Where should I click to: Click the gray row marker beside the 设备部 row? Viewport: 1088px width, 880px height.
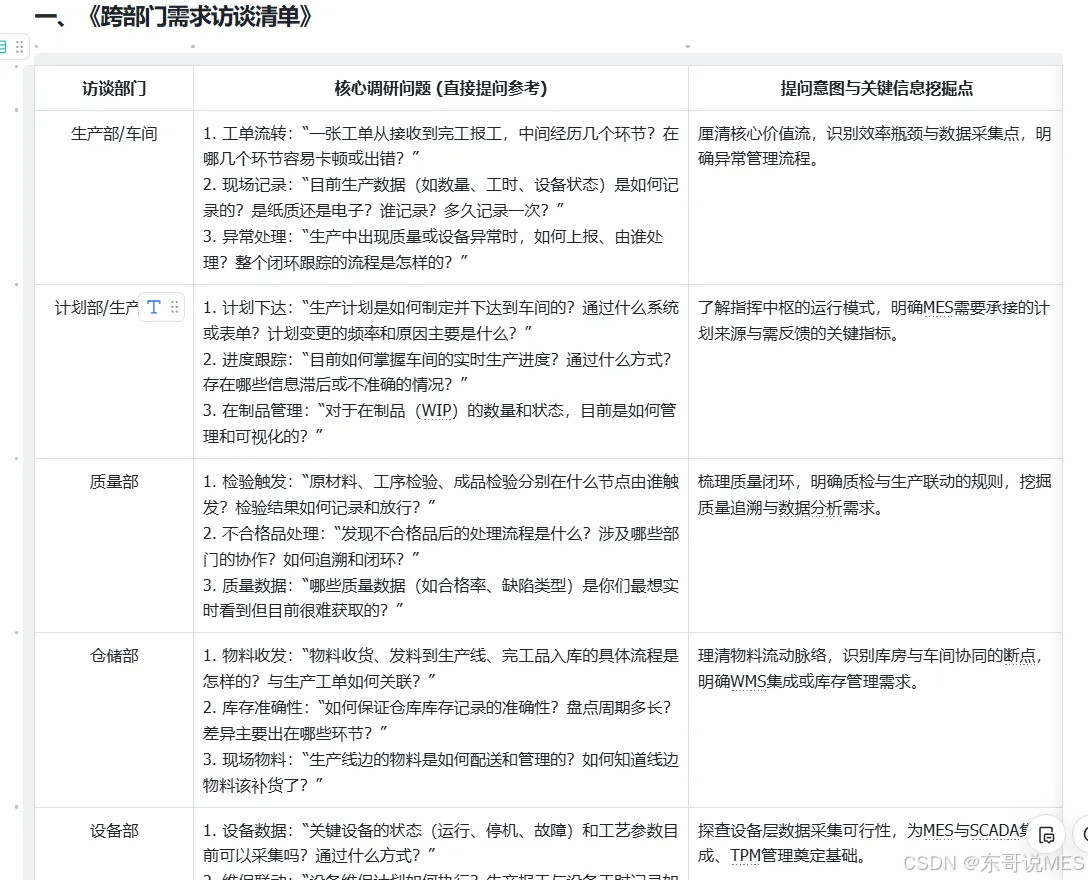tap(16, 807)
